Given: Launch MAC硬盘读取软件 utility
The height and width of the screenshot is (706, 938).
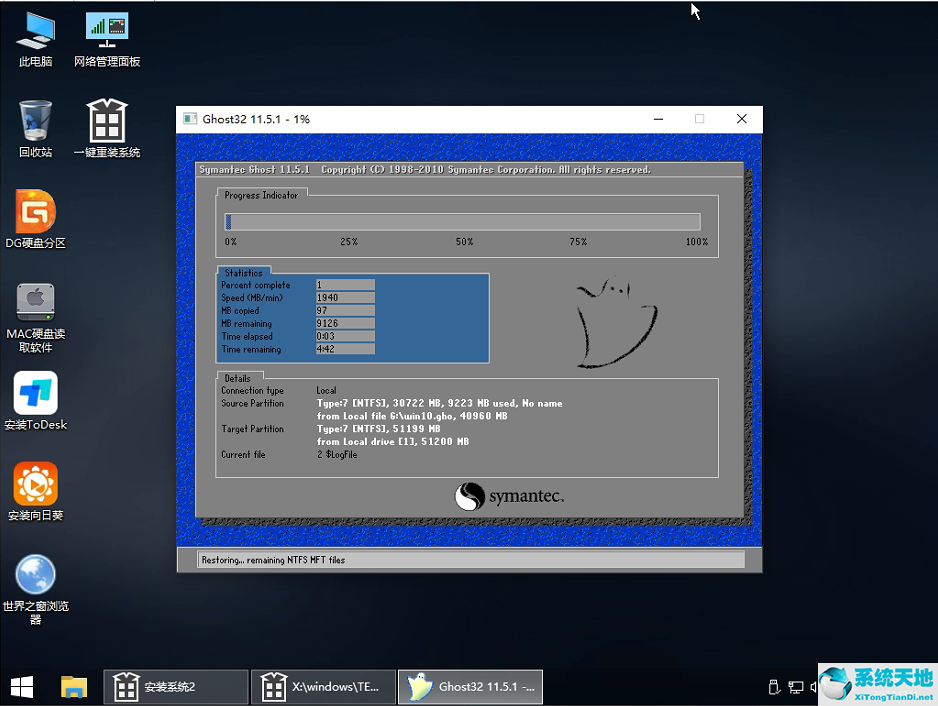Looking at the screenshot, I should coord(35,300).
